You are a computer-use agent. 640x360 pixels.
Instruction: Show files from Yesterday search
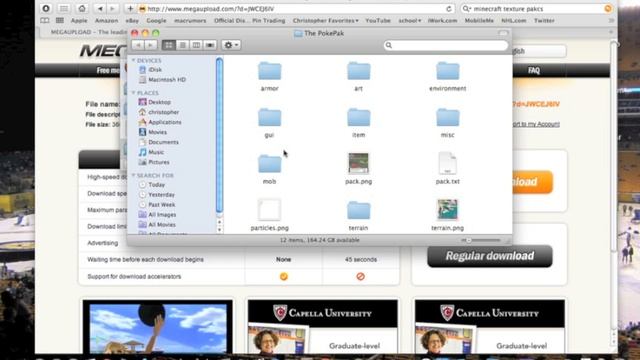point(157,195)
